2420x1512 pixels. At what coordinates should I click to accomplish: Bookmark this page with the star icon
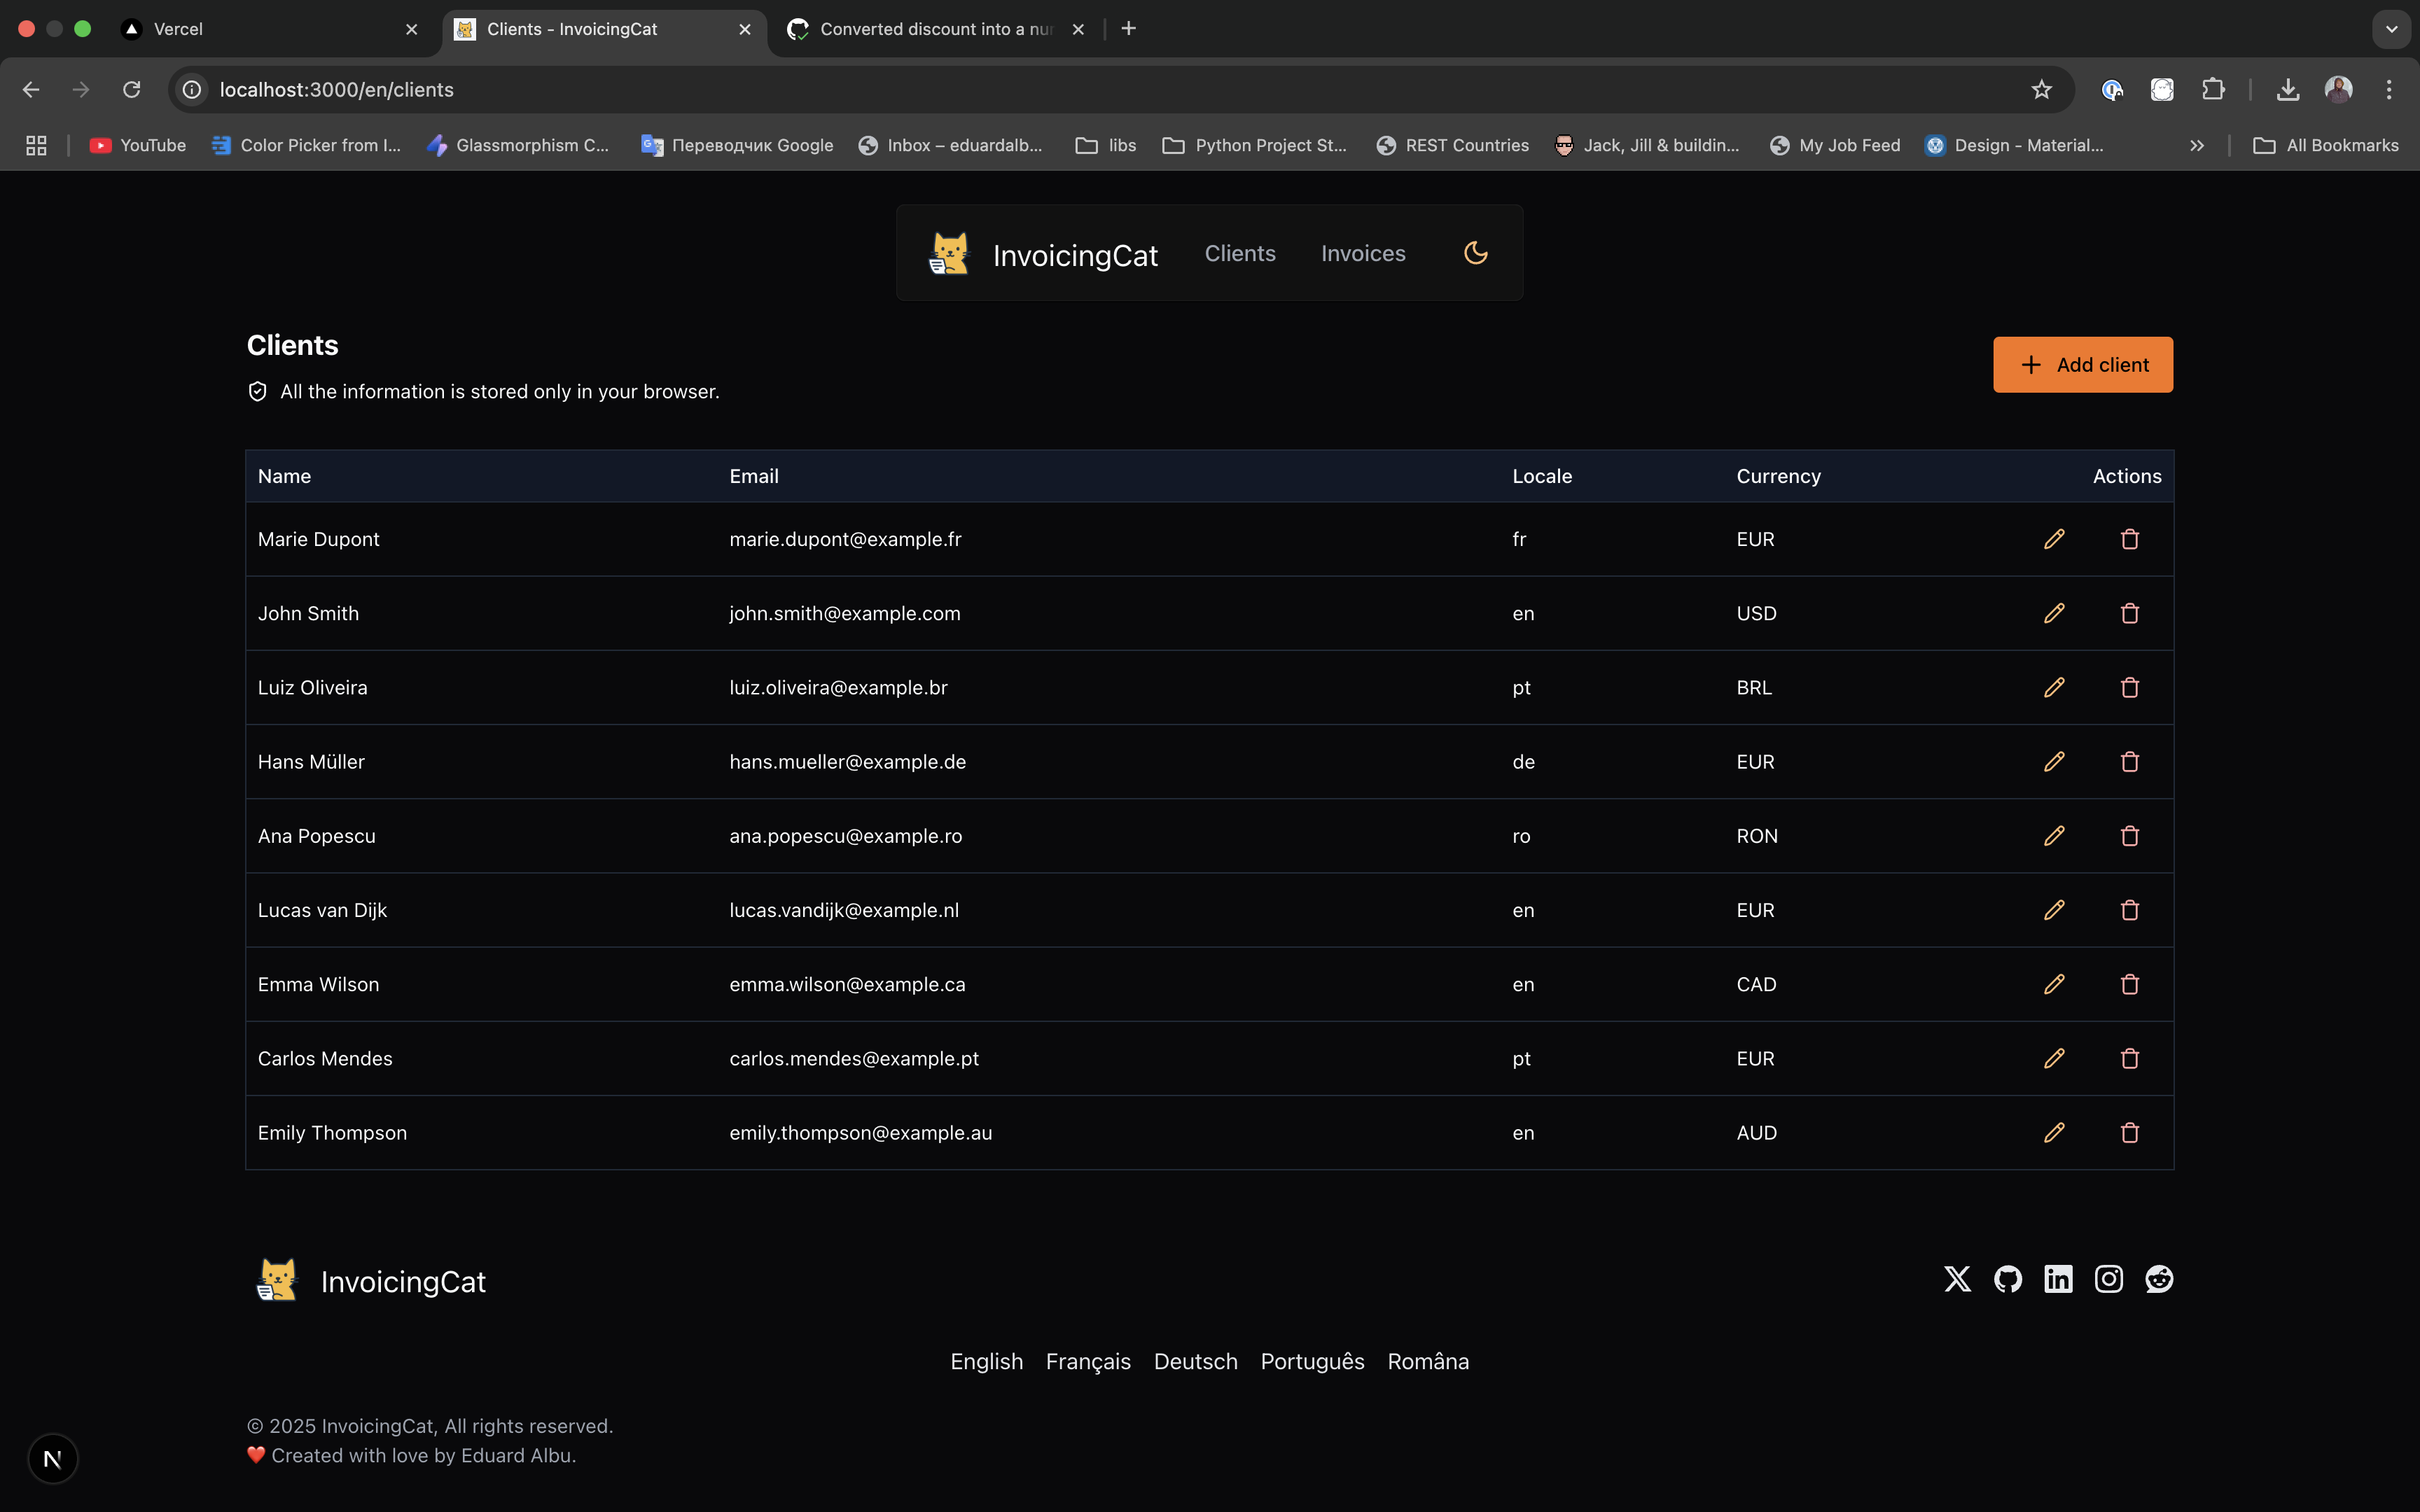[2041, 90]
